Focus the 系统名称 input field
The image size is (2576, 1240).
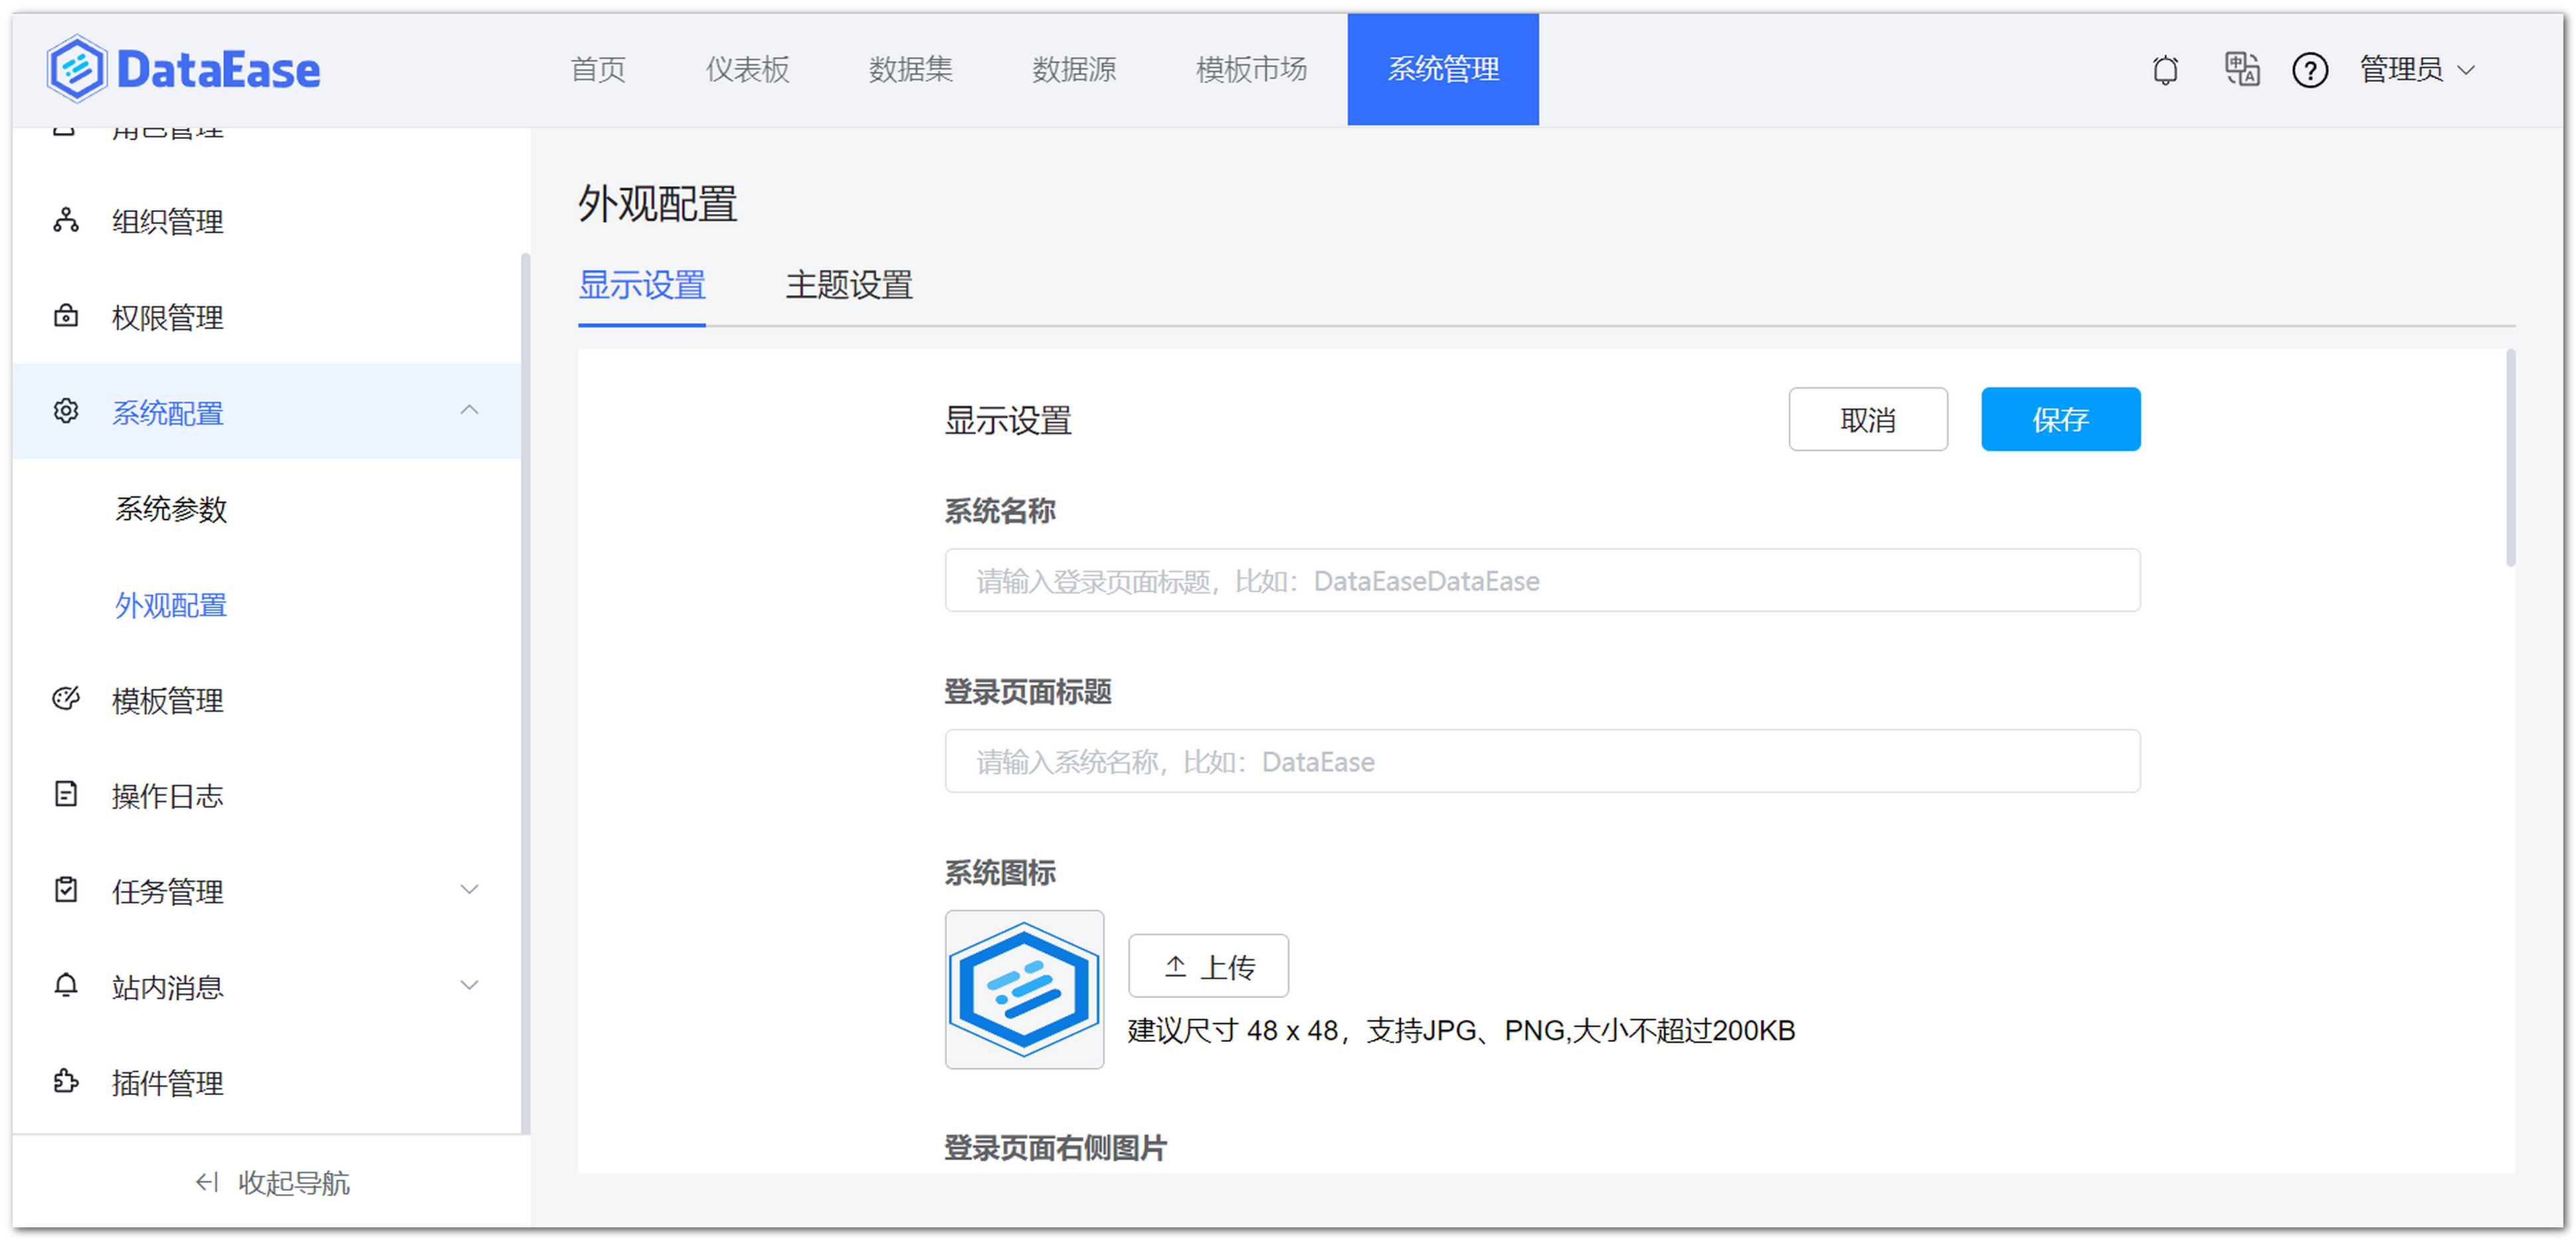click(1542, 581)
